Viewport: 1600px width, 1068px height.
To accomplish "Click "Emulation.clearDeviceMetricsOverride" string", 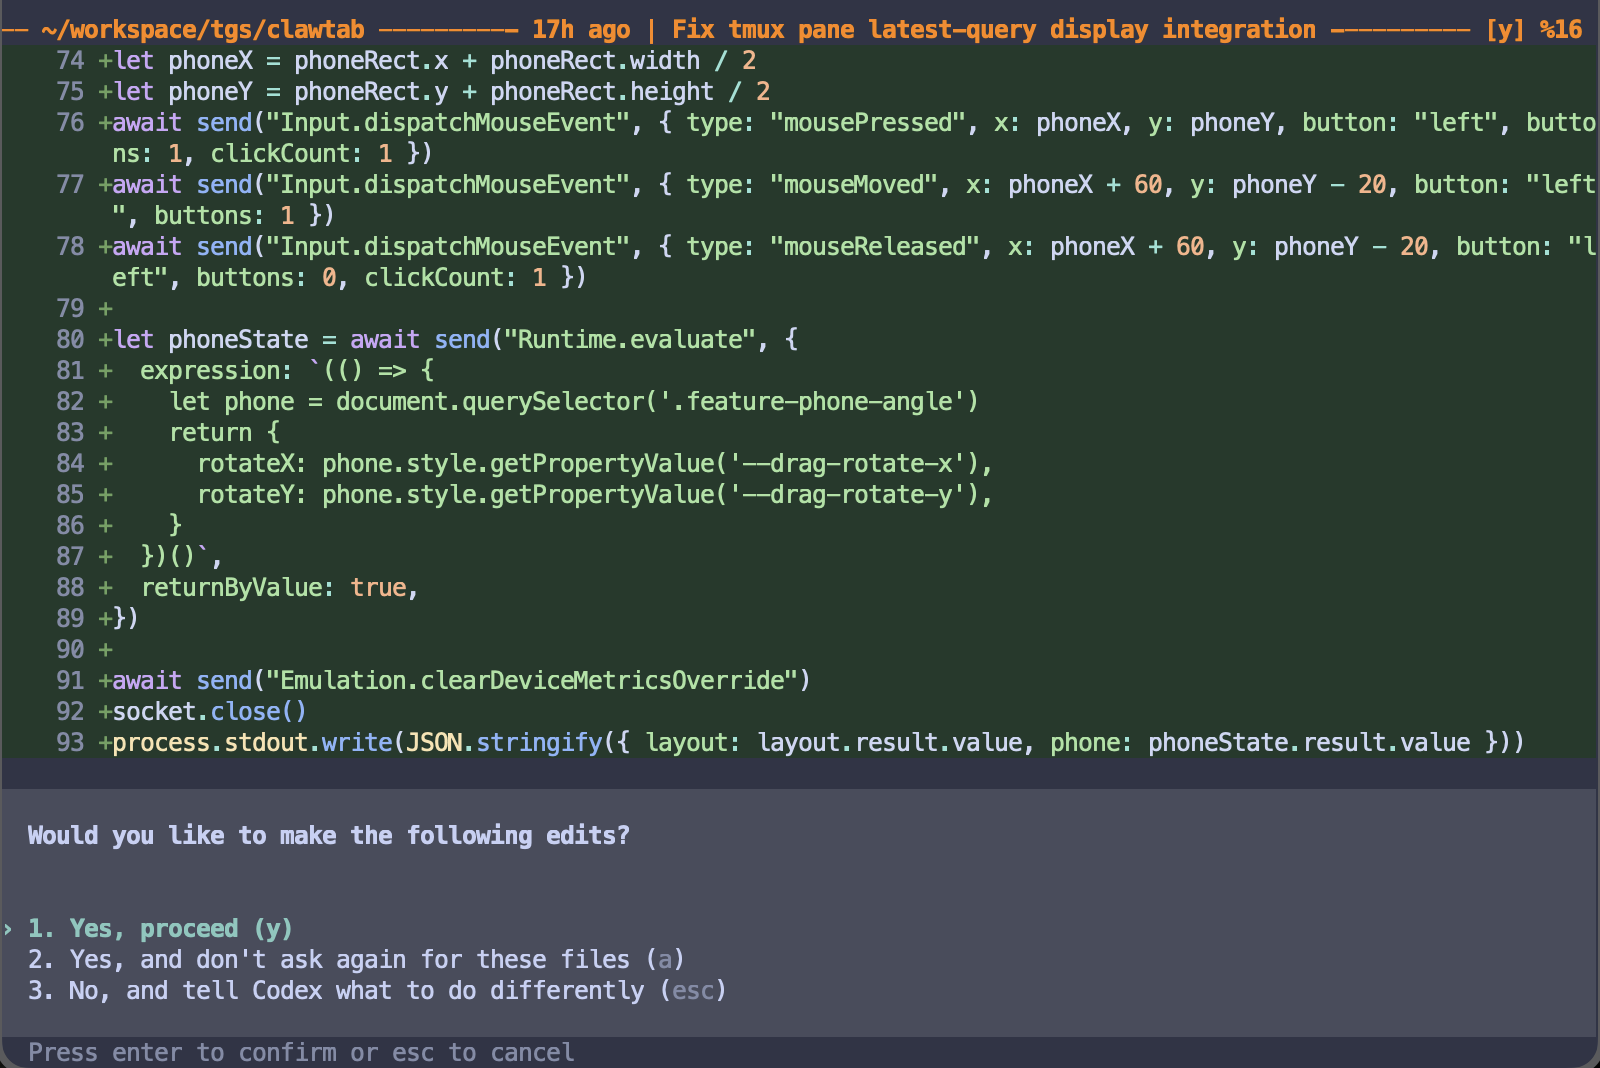I will click(x=532, y=681).
